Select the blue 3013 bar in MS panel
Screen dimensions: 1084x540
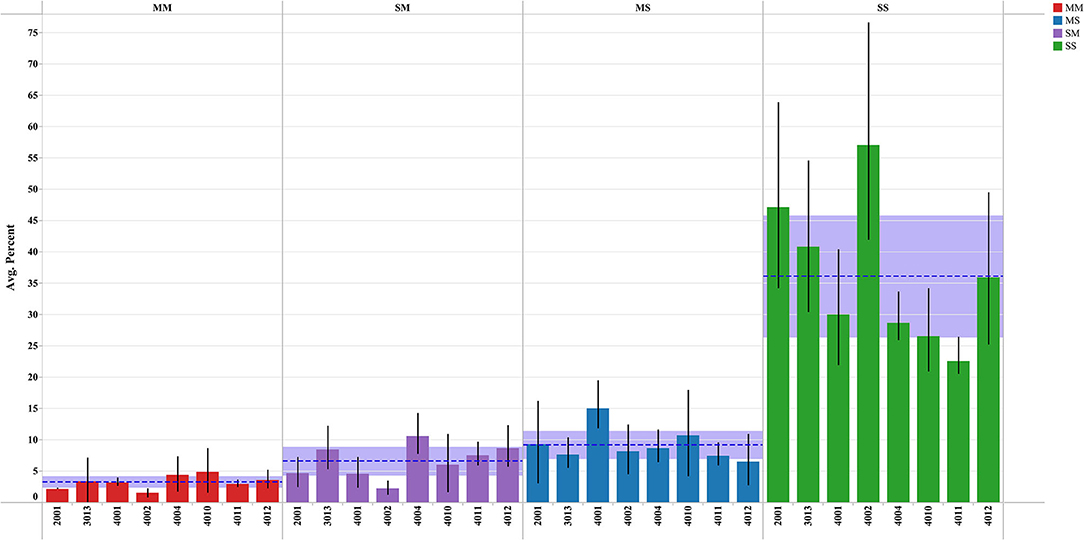coord(568,478)
